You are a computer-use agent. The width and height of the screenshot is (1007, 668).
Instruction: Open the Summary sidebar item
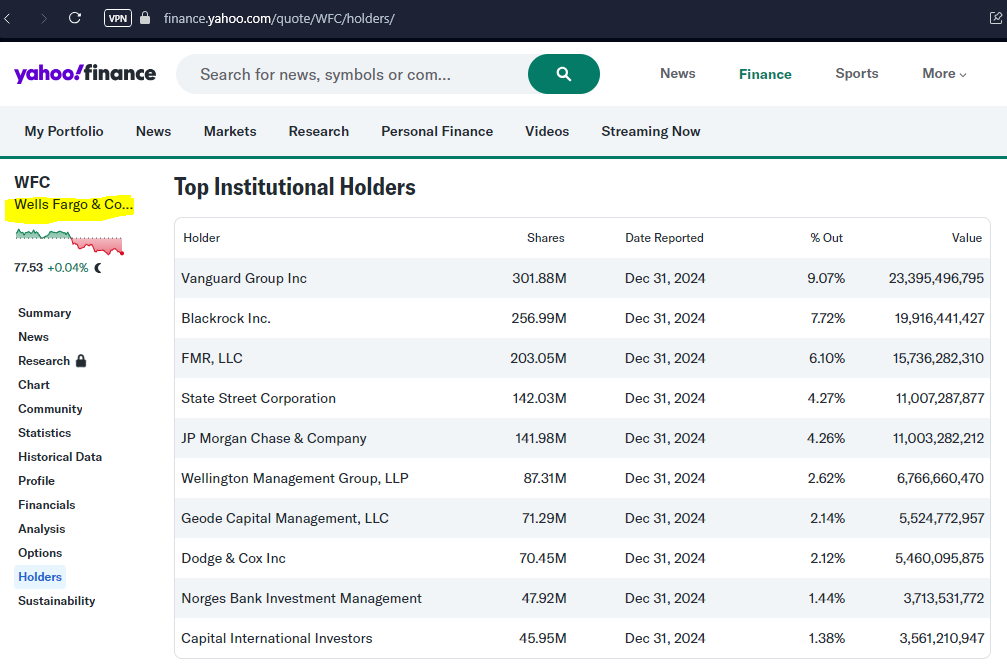[x=44, y=313]
